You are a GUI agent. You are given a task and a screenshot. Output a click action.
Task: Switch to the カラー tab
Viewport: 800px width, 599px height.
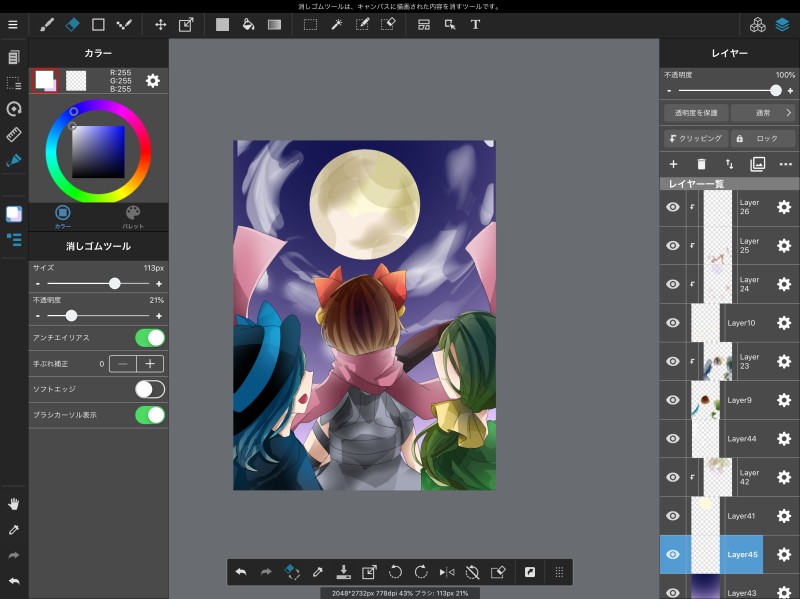pos(63,217)
